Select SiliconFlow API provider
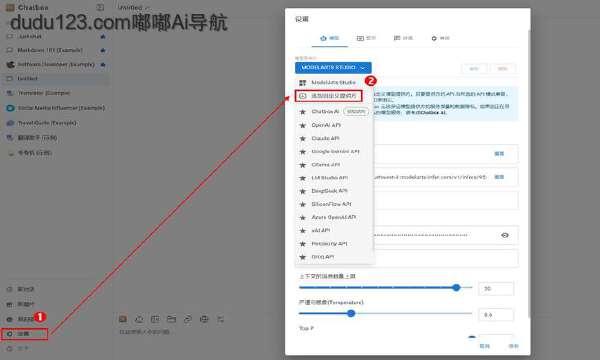The width and height of the screenshot is (600, 360). [x=331, y=204]
